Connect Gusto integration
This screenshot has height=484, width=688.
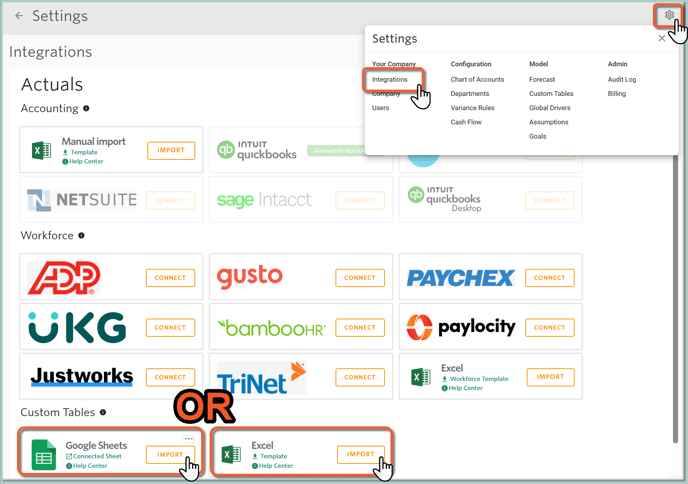point(360,278)
